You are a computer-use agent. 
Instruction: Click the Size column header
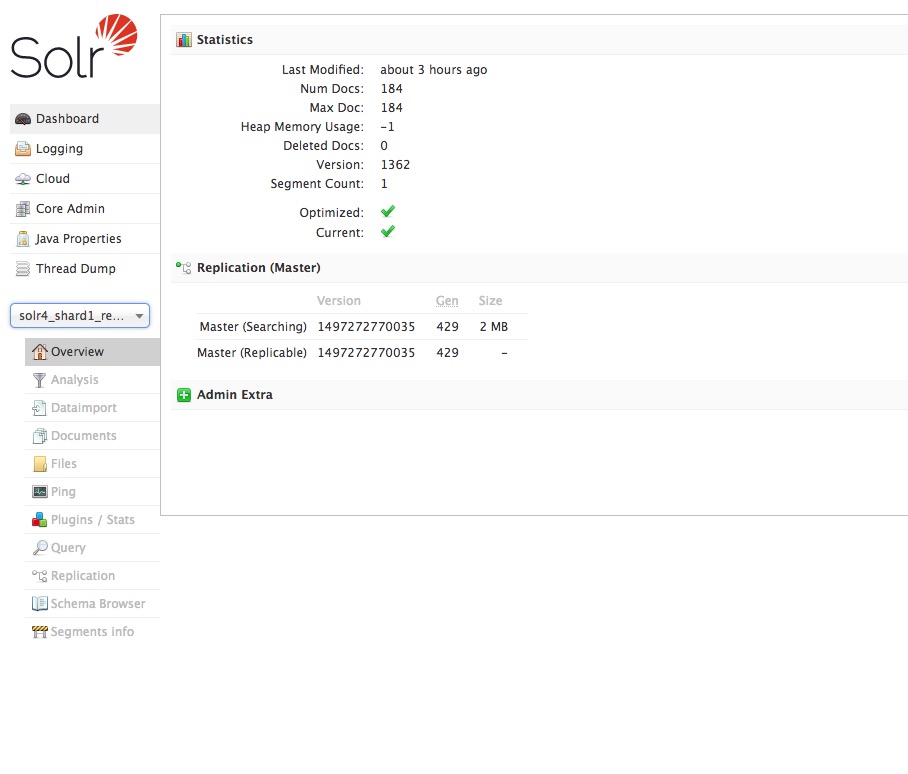click(x=490, y=300)
